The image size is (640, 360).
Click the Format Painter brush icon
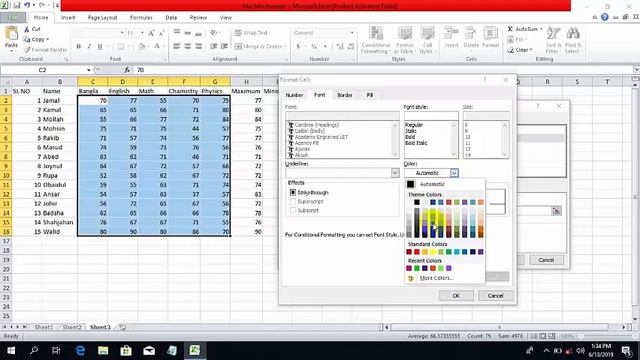(x=27, y=50)
